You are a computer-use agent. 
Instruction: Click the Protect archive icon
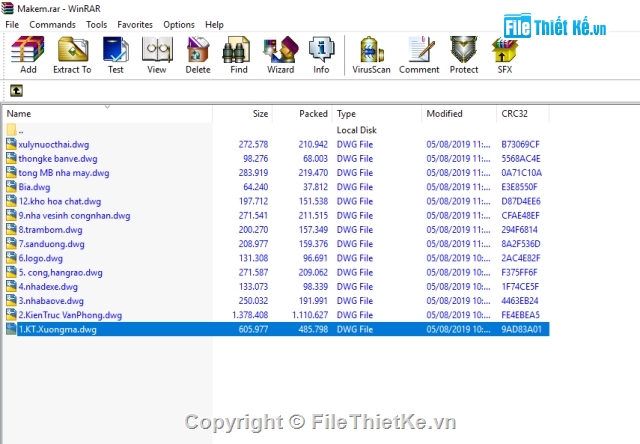click(x=464, y=49)
